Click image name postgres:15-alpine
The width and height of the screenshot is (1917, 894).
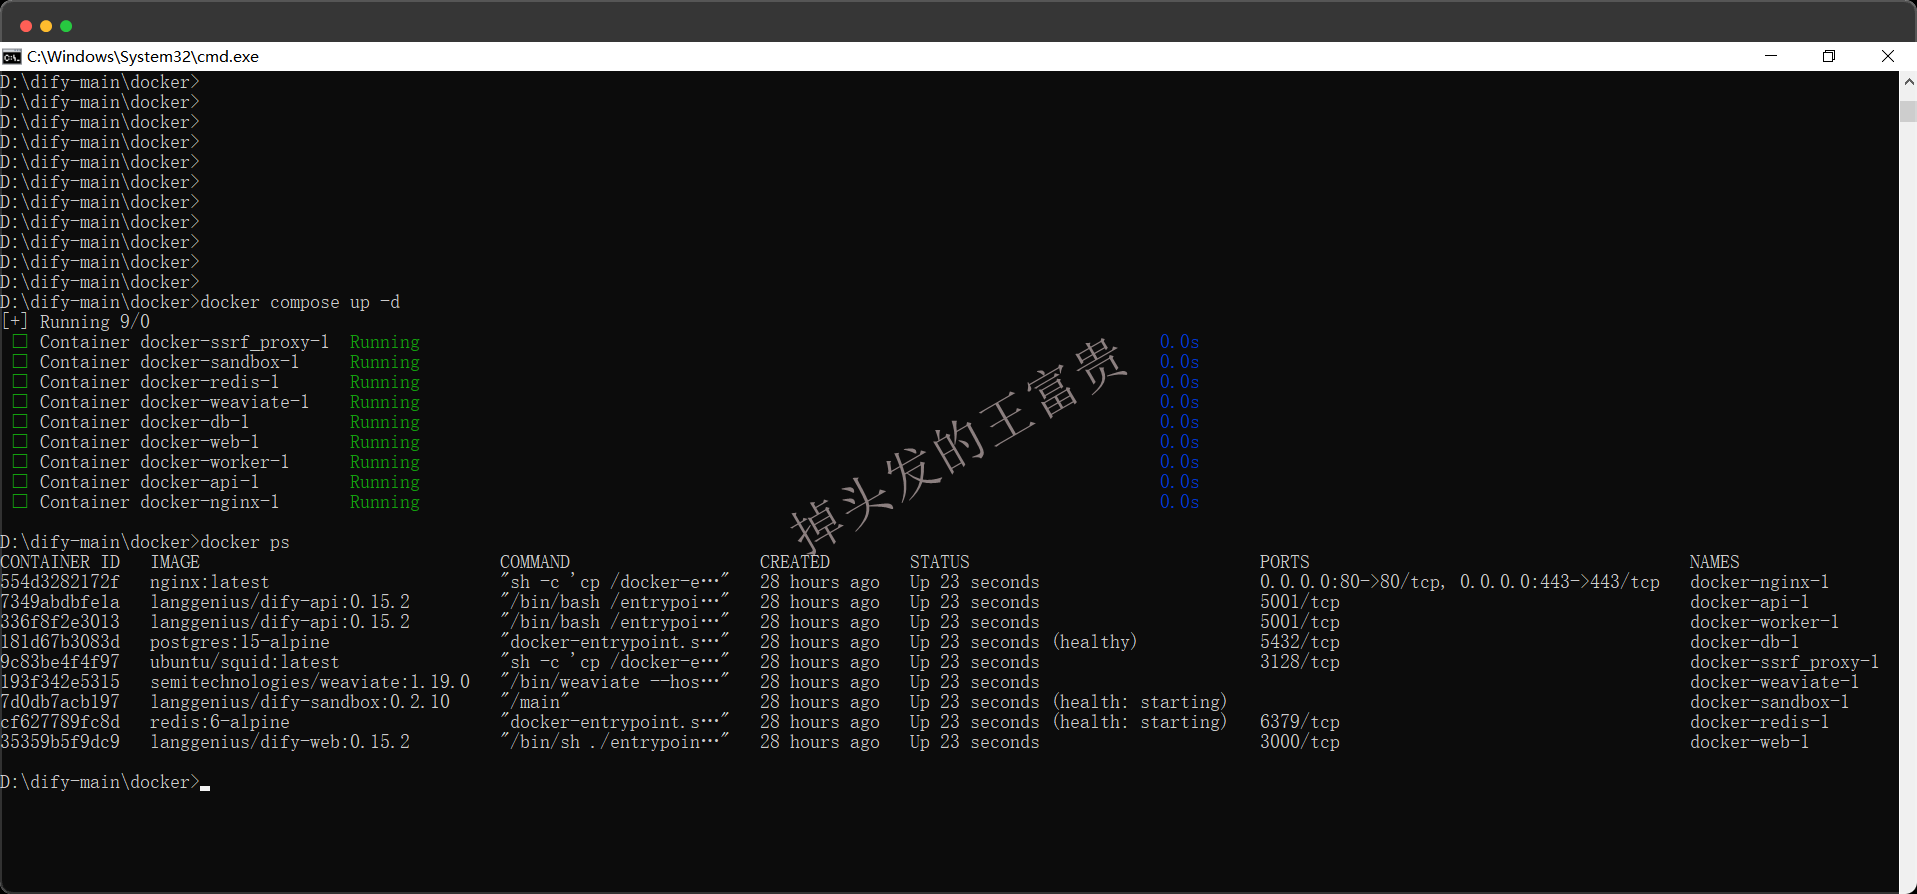240,642
